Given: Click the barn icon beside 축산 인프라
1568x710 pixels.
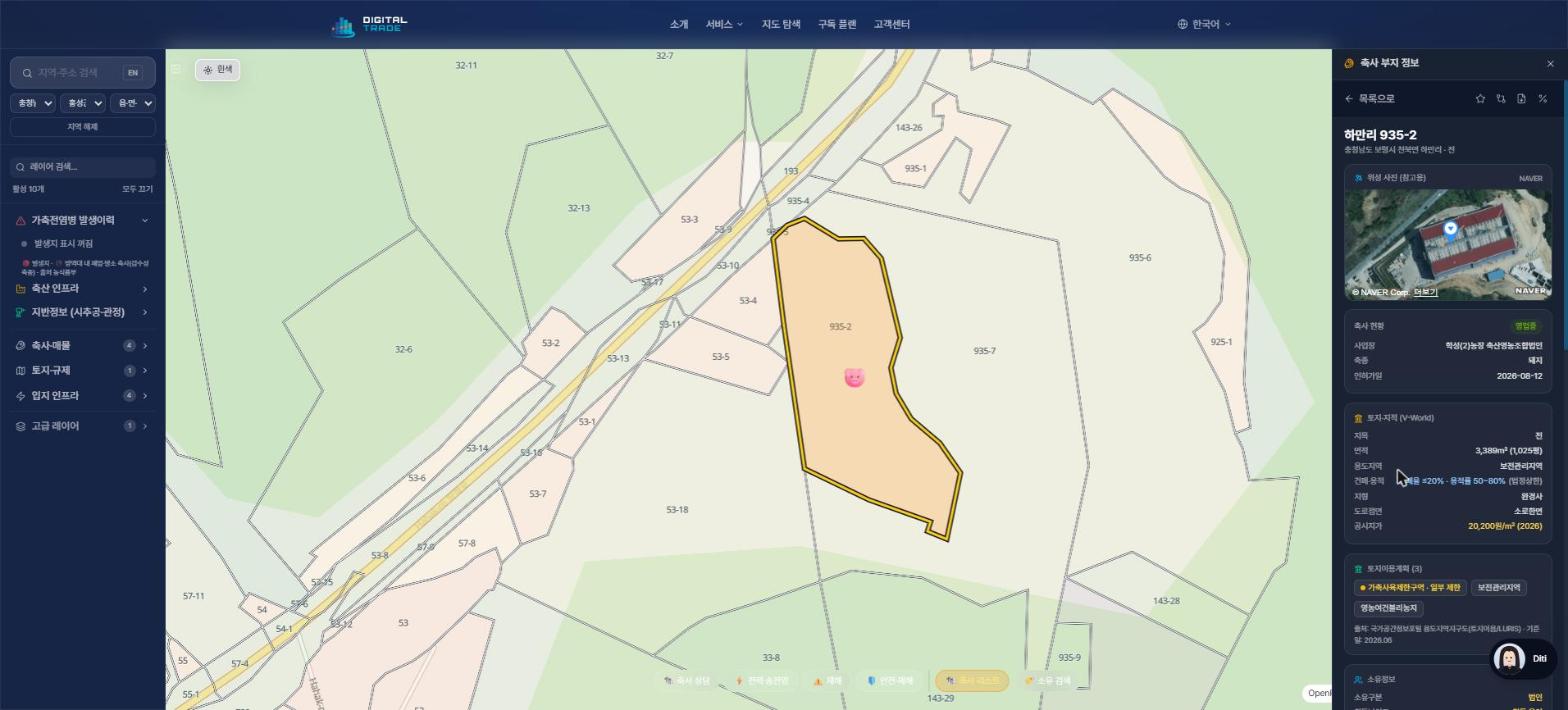Looking at the screenshot, I should [x=21, y=289].
